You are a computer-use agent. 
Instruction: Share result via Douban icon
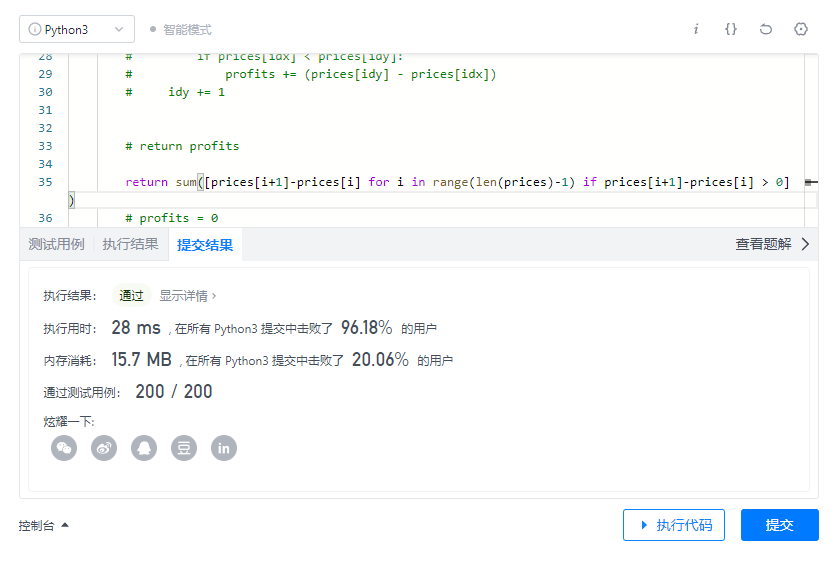coord(184,448)
